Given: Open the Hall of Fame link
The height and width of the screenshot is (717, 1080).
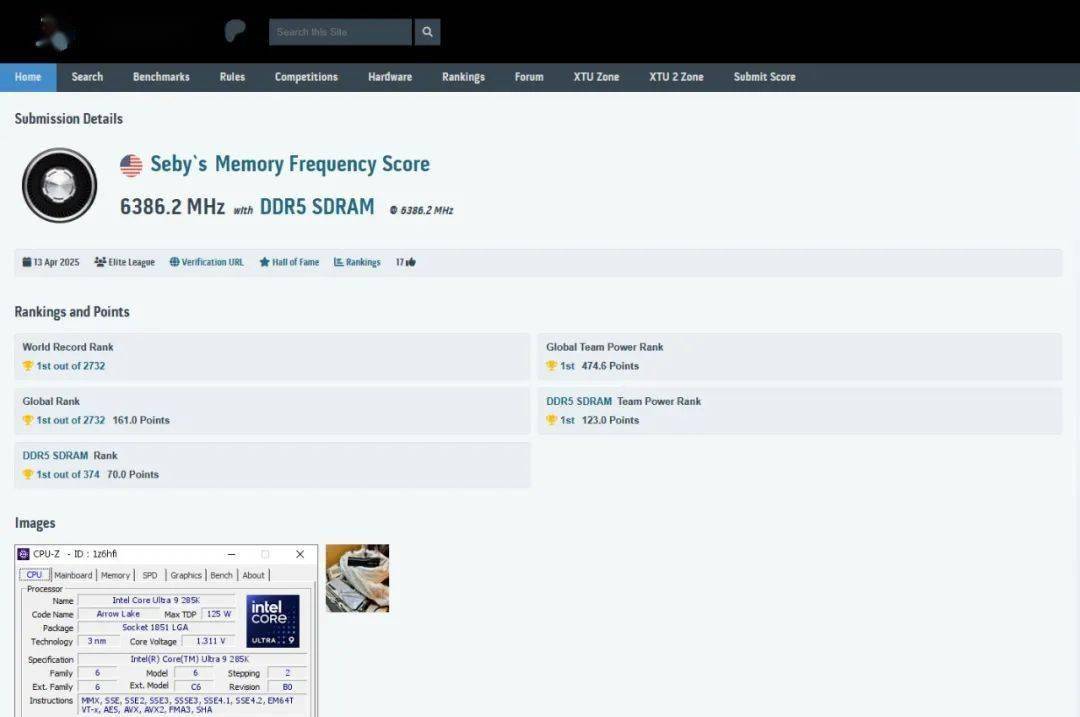Looking at the screenshot, I should (x=295, y=262).
